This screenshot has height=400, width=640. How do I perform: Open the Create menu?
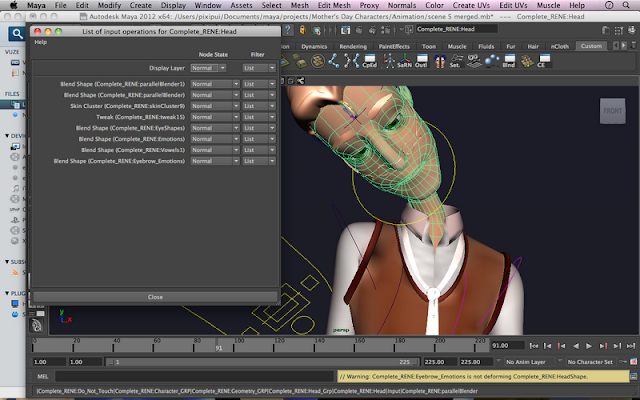pyautogui.click(x=140, y=5)
